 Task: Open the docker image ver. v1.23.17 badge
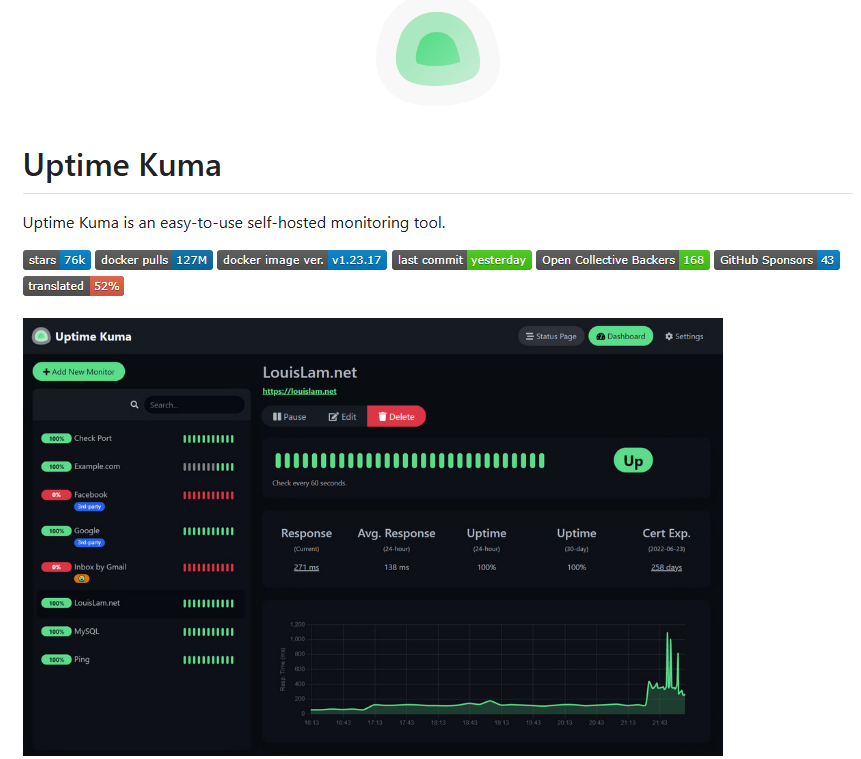(x=302, y=260)
